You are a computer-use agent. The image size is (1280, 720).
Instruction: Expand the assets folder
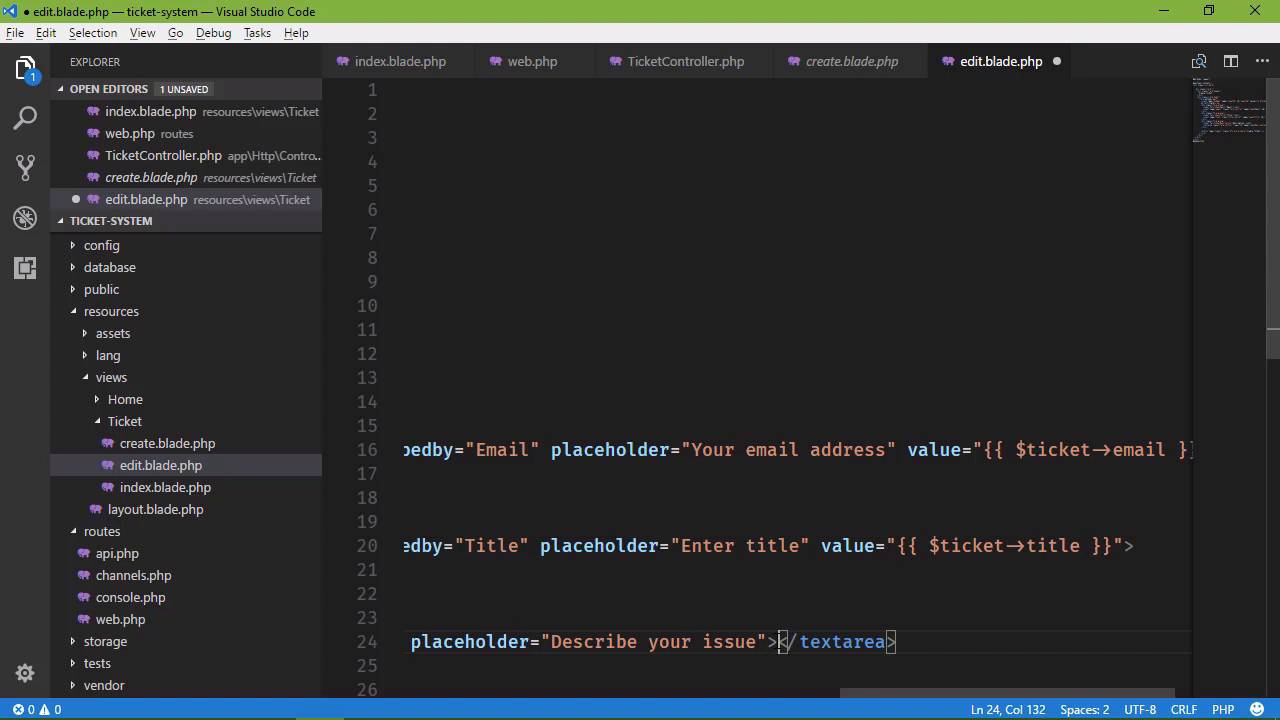point(84,333)
